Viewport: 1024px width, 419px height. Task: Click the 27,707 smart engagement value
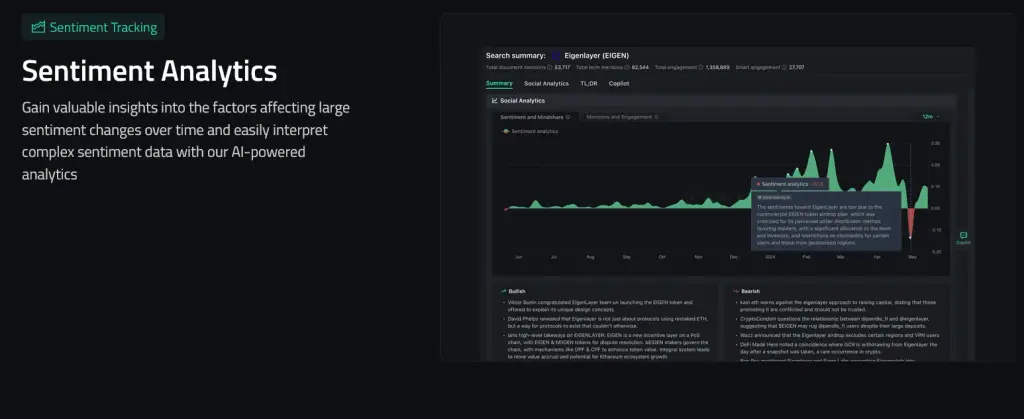(797, 67)
